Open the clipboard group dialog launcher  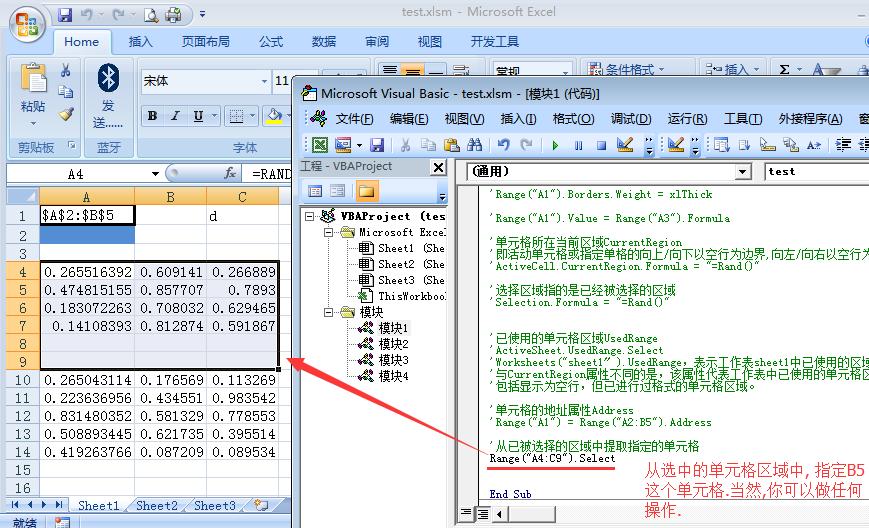pyautogui.click(x=71, y=146)
